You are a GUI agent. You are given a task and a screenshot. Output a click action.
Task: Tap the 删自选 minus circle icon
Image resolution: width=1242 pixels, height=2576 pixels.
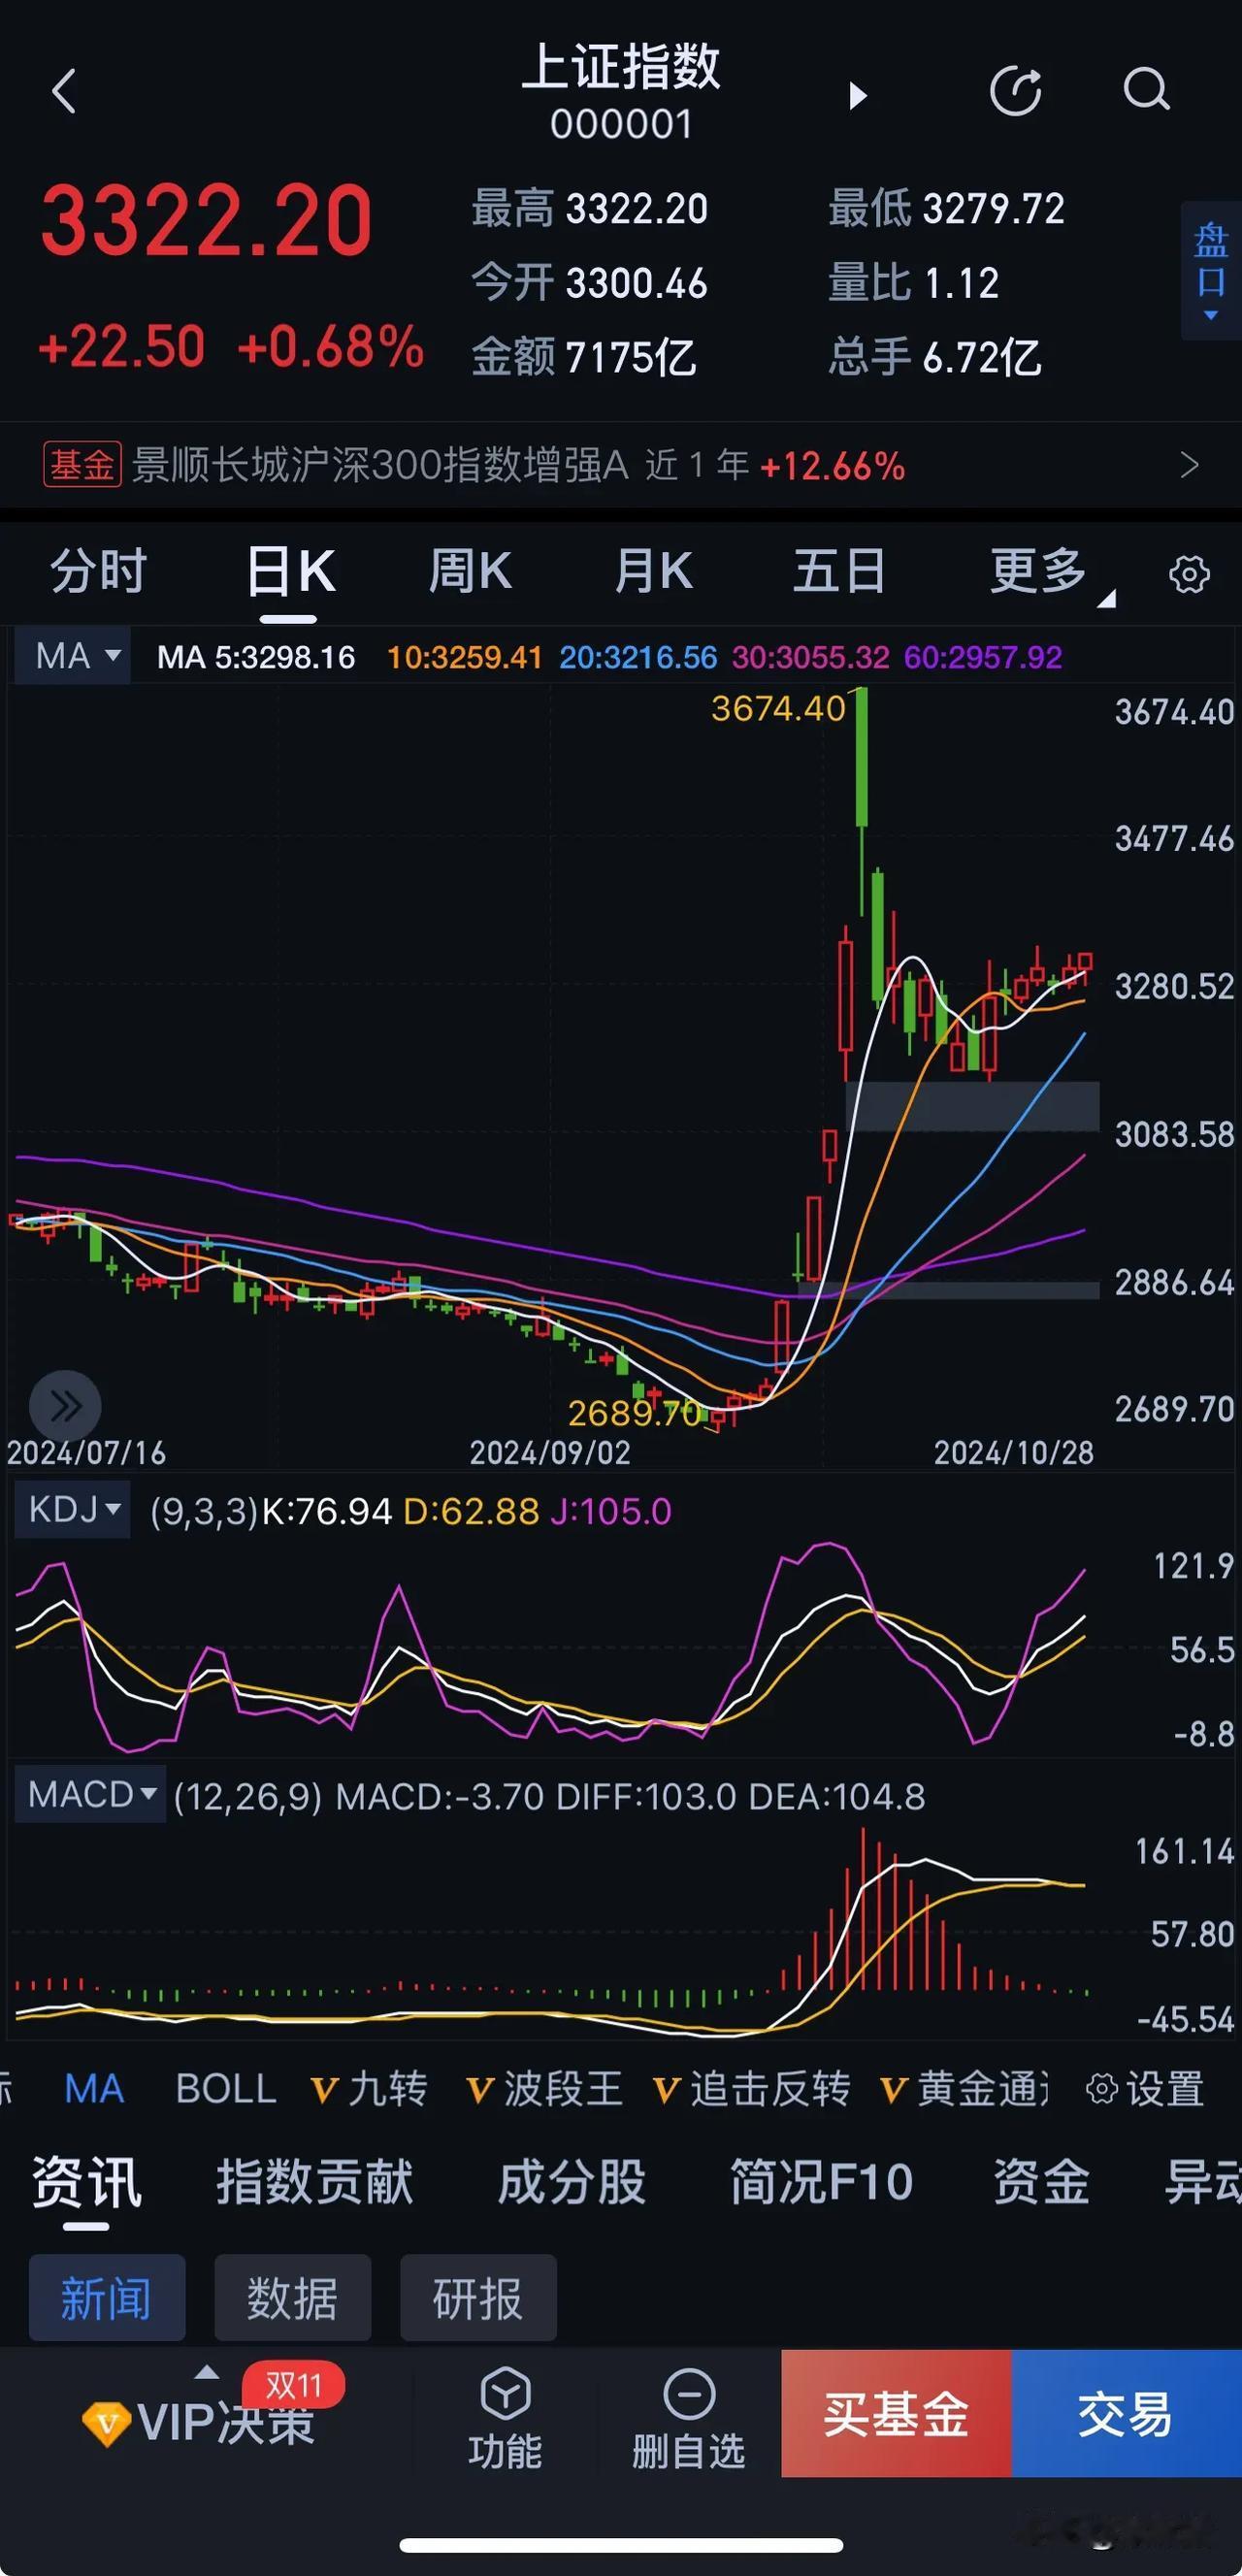689,2395
